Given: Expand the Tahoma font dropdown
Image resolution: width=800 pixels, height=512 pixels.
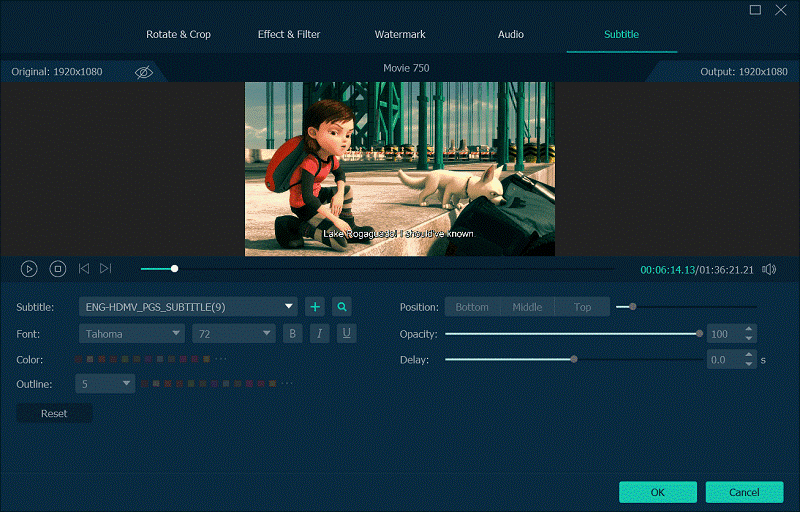Looking at the screenshot, I should pos(131,334).
